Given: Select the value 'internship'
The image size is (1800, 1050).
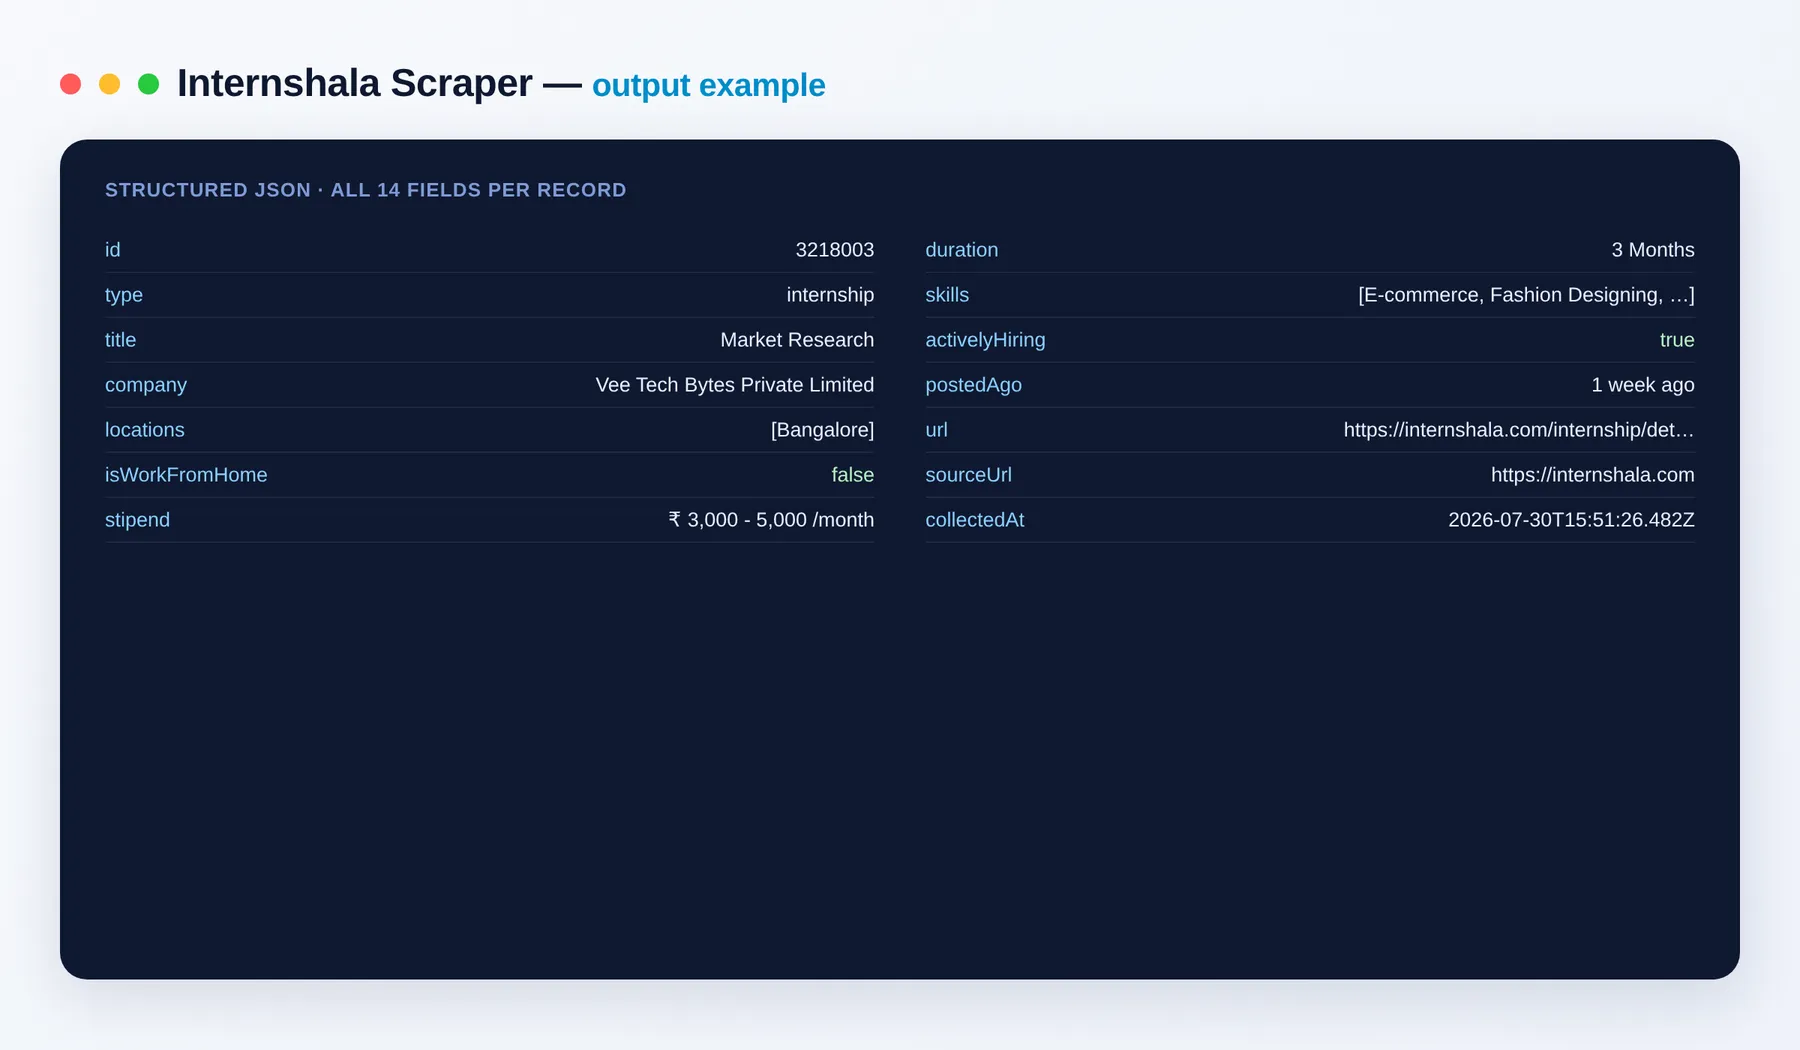Looking at the screenshot, I should (x=830, y=295).
